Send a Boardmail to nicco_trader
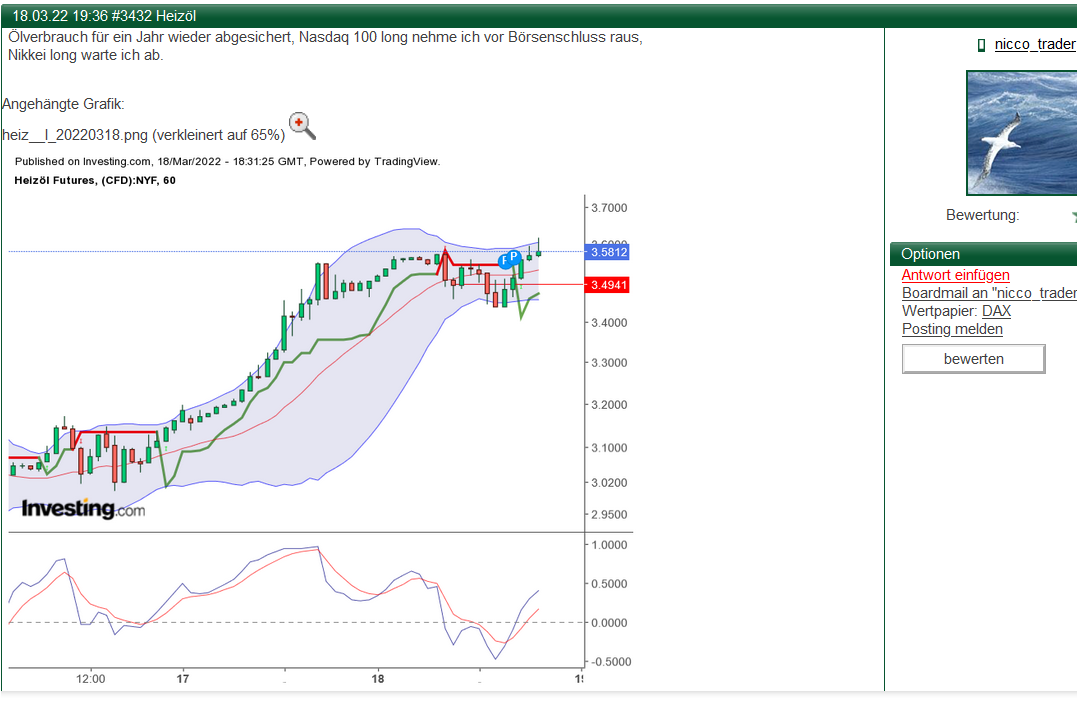The width and height of the screenshot is (1077, 704). point(988,293)
